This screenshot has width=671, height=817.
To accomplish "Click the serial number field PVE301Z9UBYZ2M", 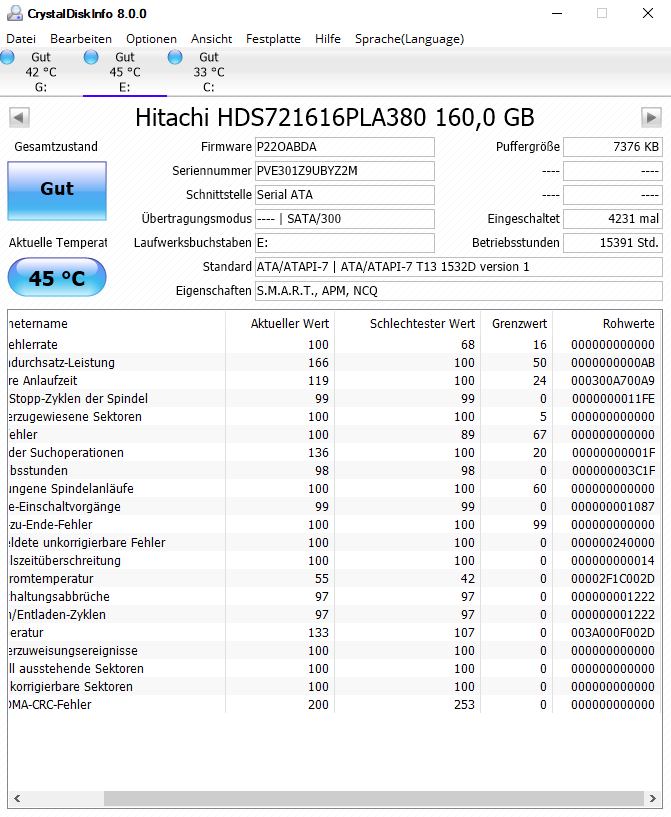I will tap(344, 171).
